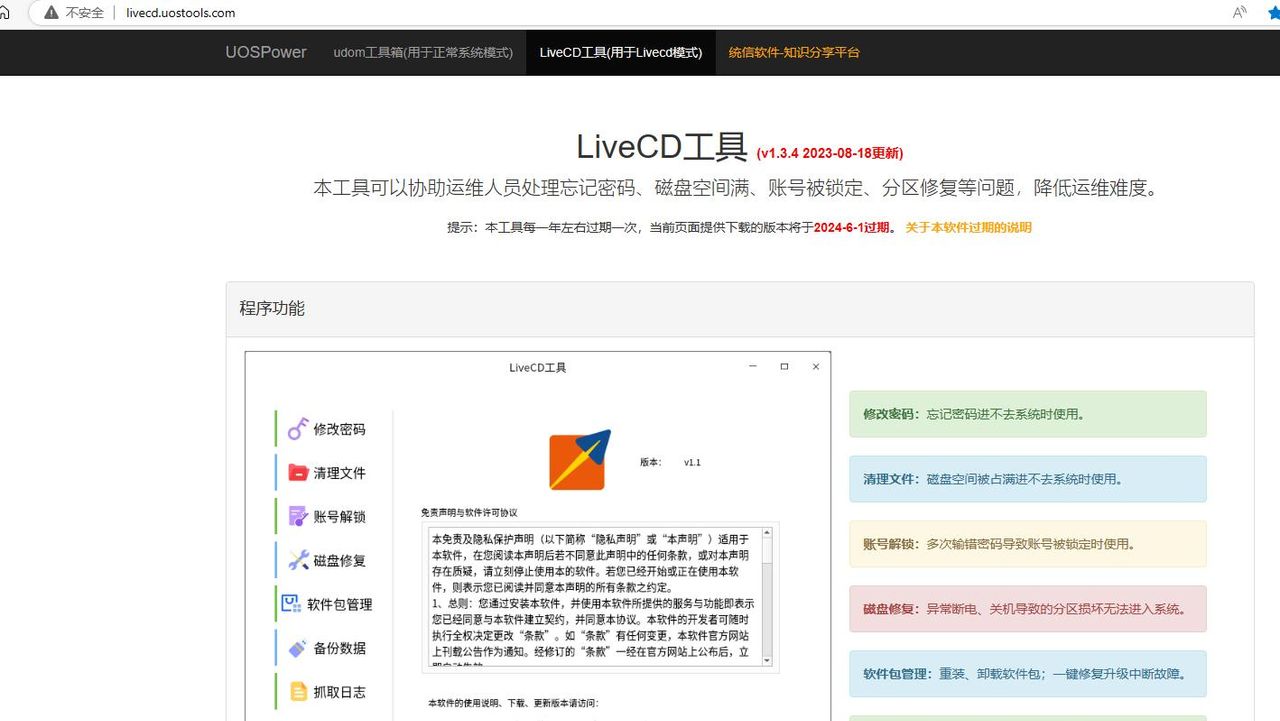Click the 程序功能 panel heading
The height and width of the screenshot is (721, 1280).
[x=272, y=308]
